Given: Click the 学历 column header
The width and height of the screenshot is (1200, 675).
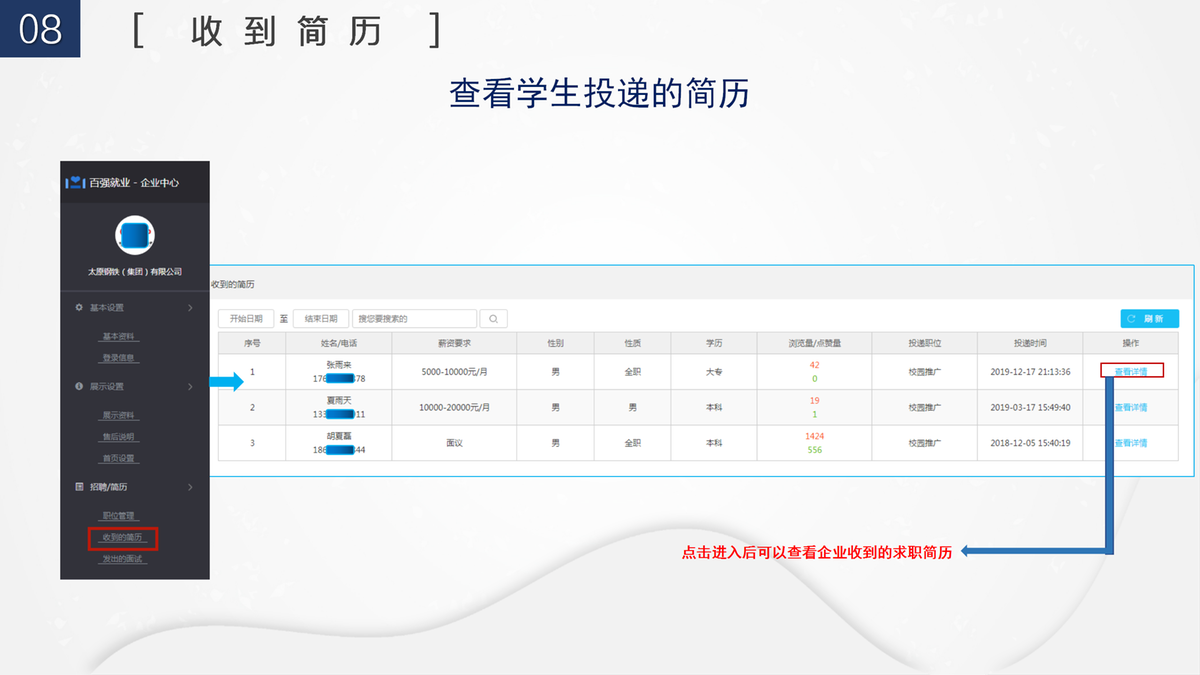Looking at the screenshot, I should click(714, 343).
